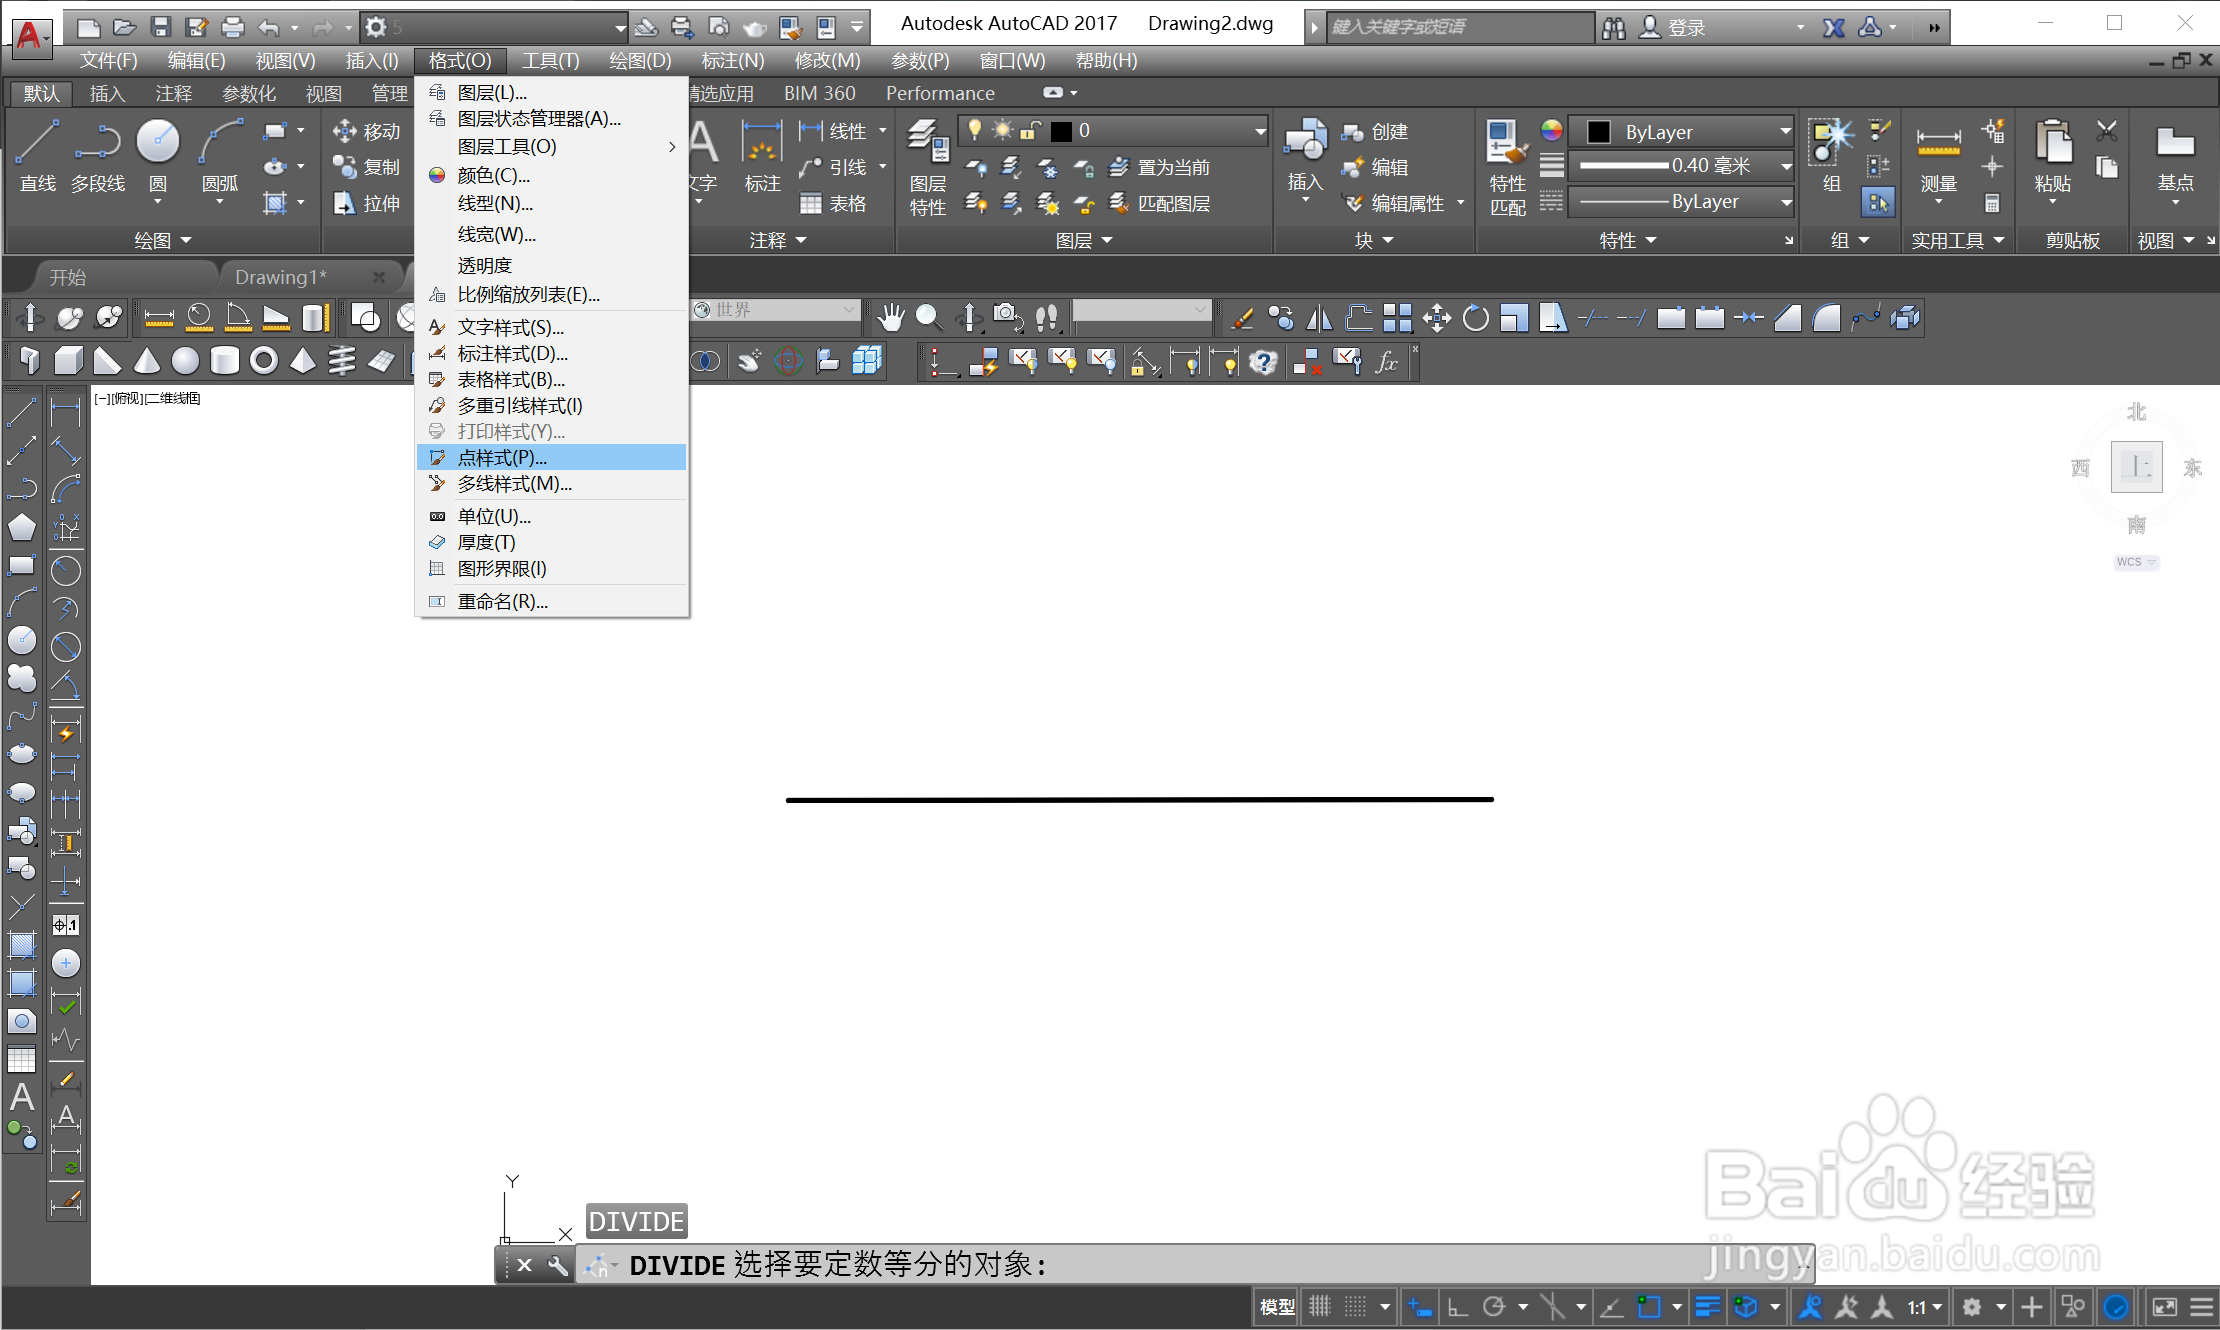Open the 0.40 毫米 lineweight dropdown
Viewport: 2220px width, 1330px height.
1785,166
